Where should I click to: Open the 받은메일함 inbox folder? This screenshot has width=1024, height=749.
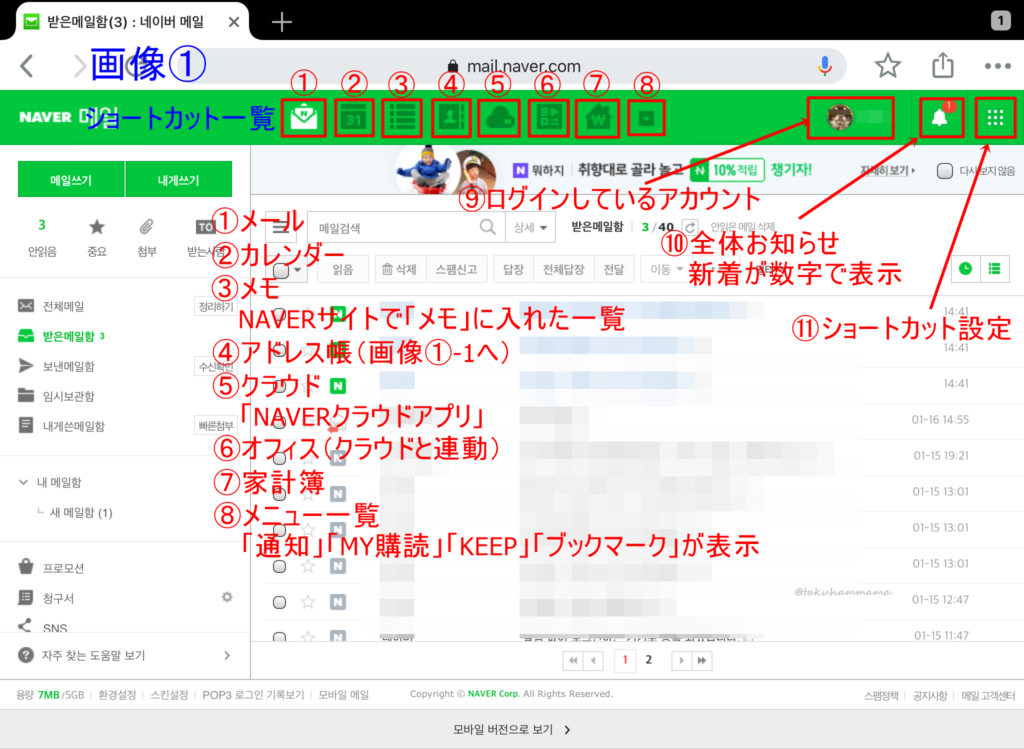69,336
